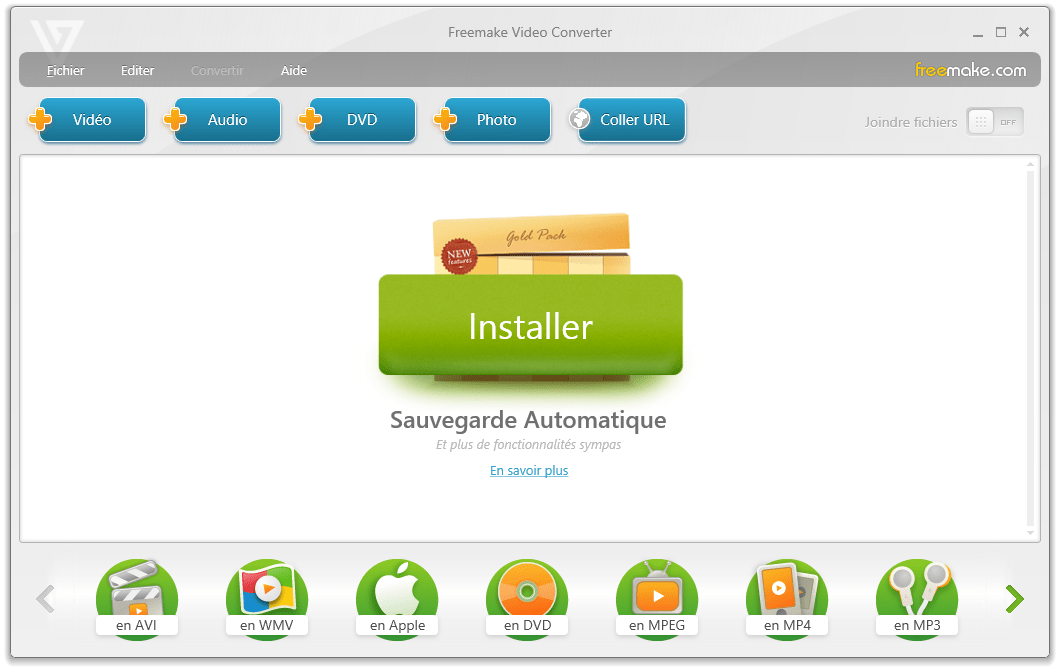Click the Sauvegarde Automatique heading
Image resolution: width=1060 pixels, height=670 pixels.
coord(528,420)
